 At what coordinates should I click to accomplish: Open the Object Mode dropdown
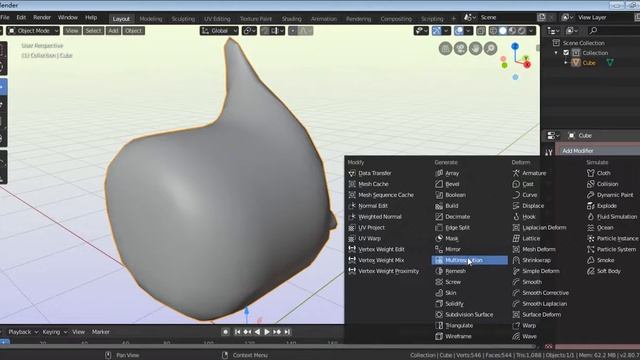pyautogui.click(x=33, y=31)
